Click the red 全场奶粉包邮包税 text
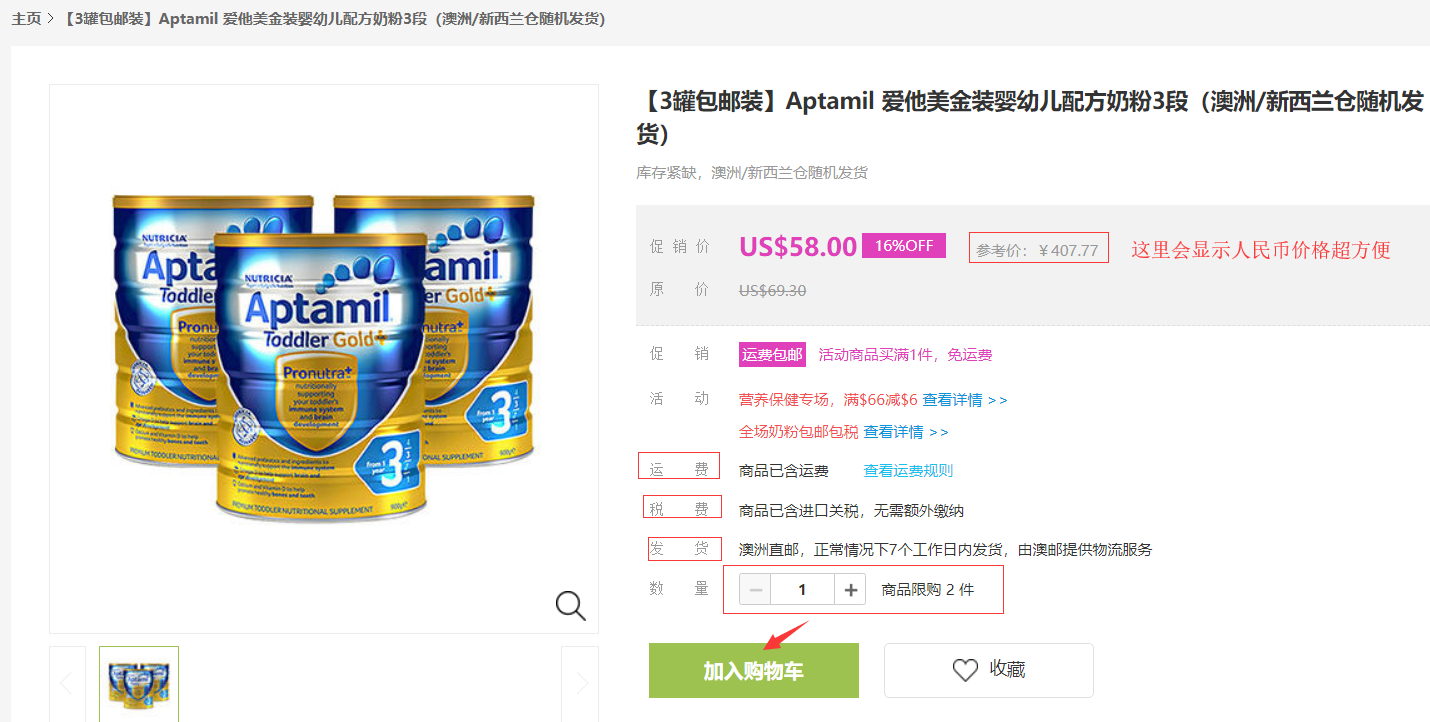The height and width of the screenshot is (722, 1430). tap(798, 432)
